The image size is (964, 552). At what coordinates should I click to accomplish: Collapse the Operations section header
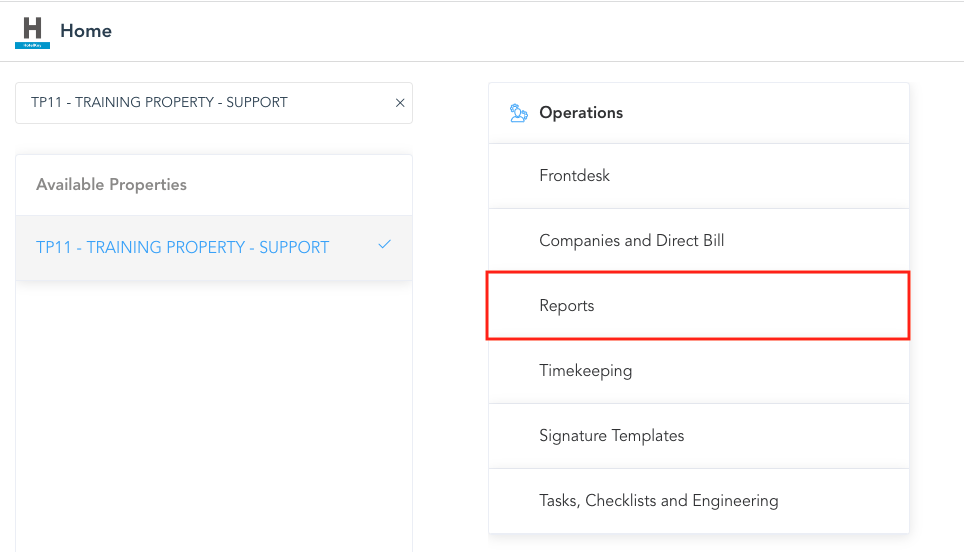pyautogui.click(x=698, y=113)
